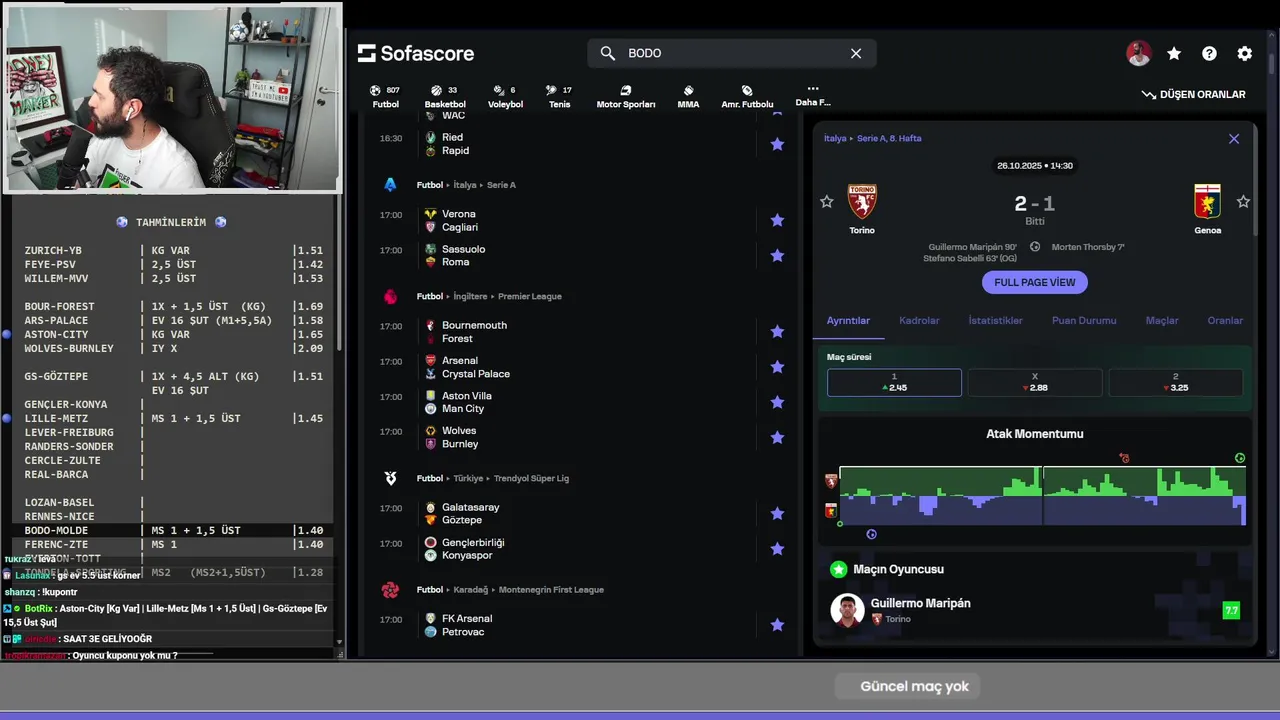This screenshot has height=720, width=1280.
Task: Close the Torino-Genoa match panel
Action: click(1234, 139)
